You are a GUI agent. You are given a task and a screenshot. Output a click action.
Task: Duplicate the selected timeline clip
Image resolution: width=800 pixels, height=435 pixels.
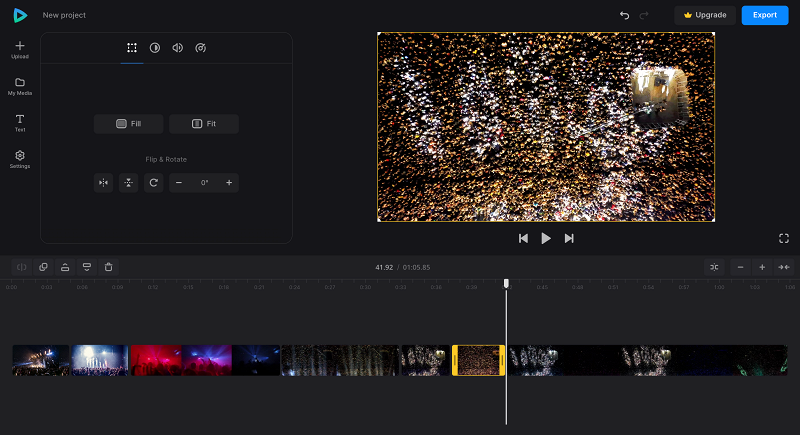click(43, 267)
